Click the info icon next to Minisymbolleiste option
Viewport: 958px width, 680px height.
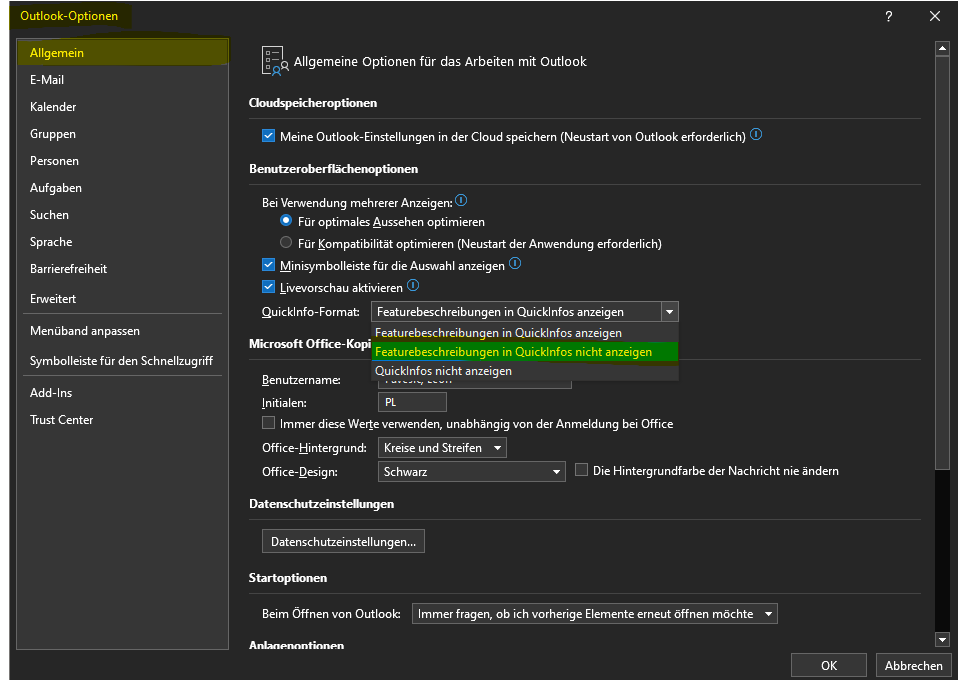click(515, 263)
